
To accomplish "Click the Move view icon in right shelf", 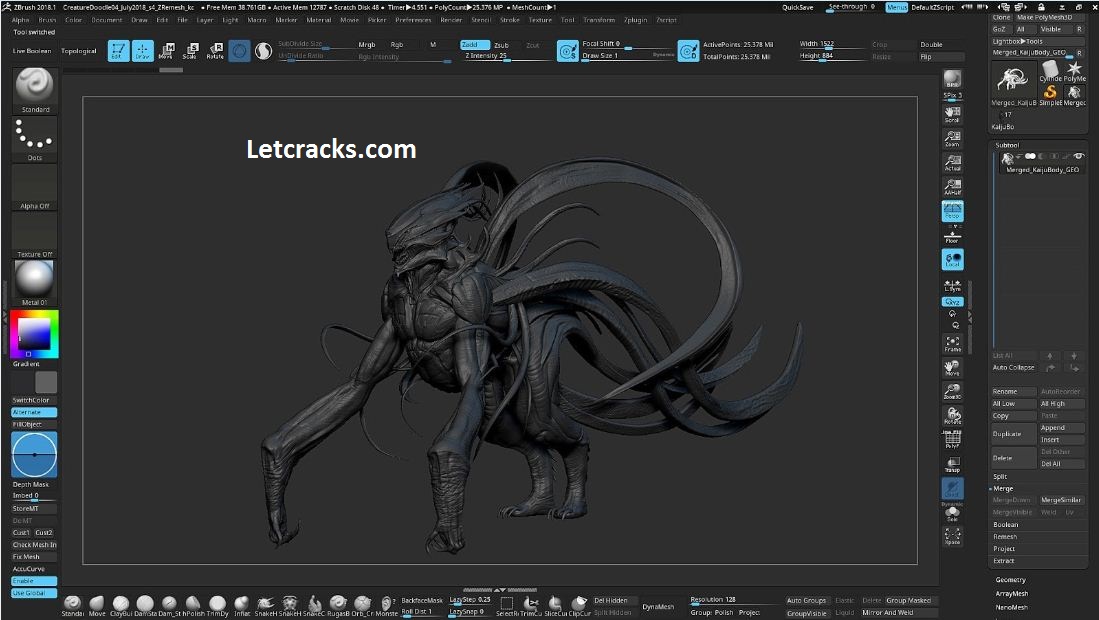I will [x=952, y=368].
